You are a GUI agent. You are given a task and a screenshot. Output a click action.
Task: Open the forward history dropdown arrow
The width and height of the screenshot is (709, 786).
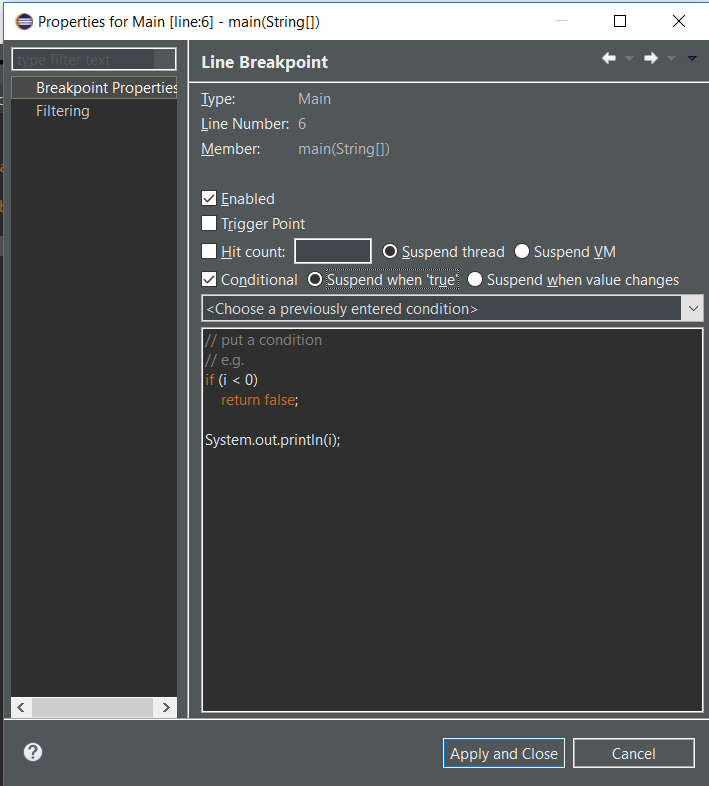pyautogui.click(x=671, y=59)
